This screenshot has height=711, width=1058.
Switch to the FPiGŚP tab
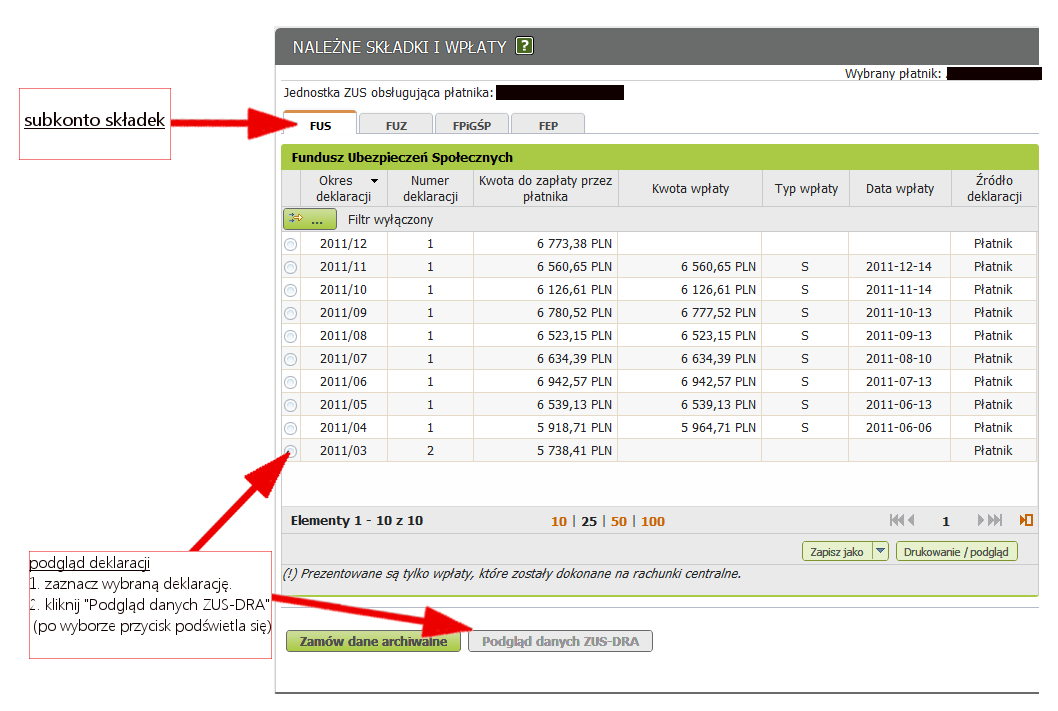(472, 125)
